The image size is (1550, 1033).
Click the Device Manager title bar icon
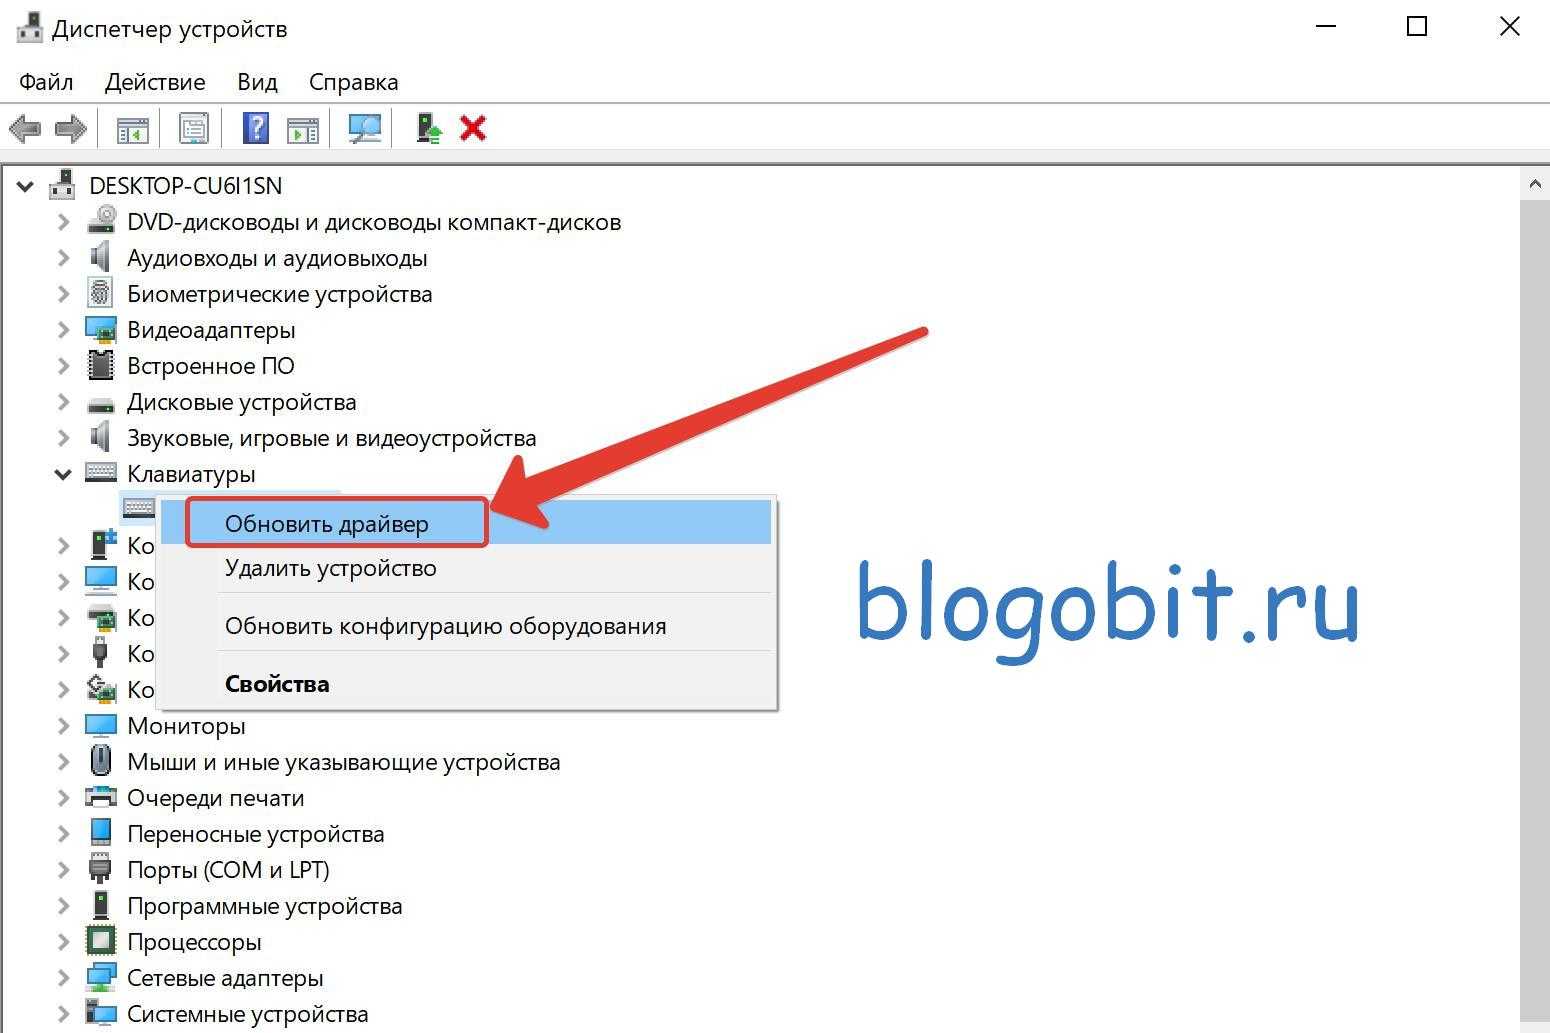[29, 27]
